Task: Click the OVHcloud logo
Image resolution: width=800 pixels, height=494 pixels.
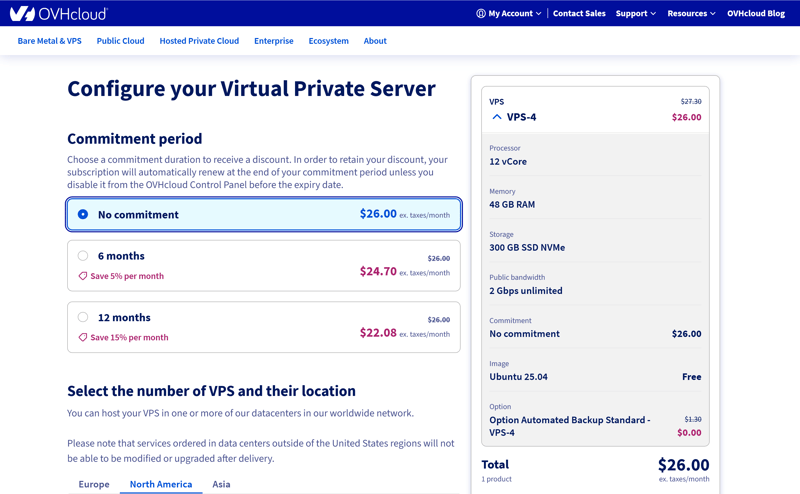Action: coord(58,14)
